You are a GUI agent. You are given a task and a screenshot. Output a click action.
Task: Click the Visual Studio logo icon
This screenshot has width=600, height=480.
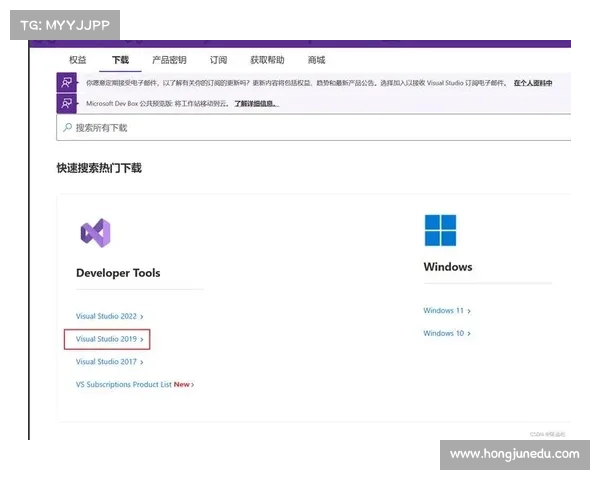tap(95, 233)
